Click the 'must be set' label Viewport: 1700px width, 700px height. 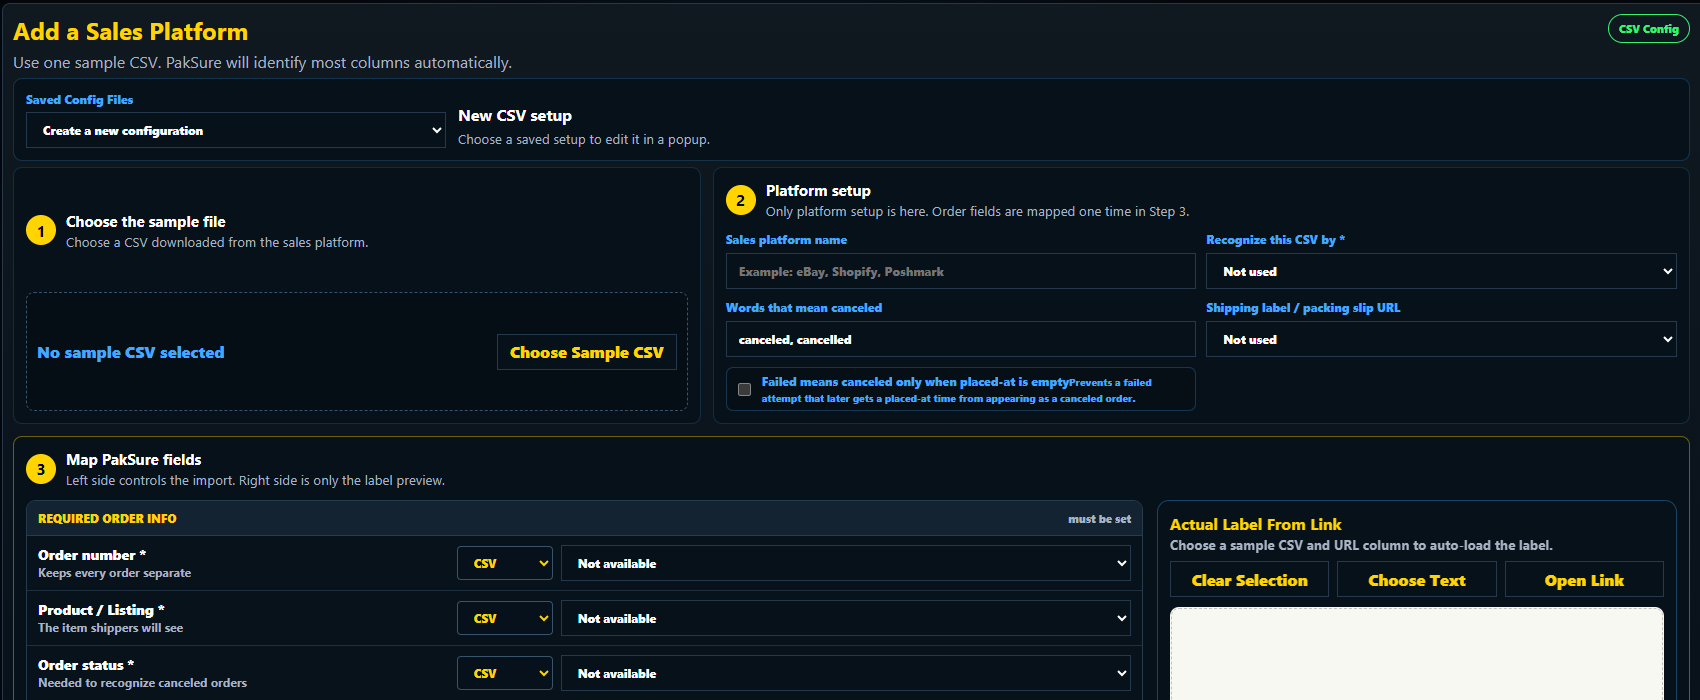pos(1099,519)
